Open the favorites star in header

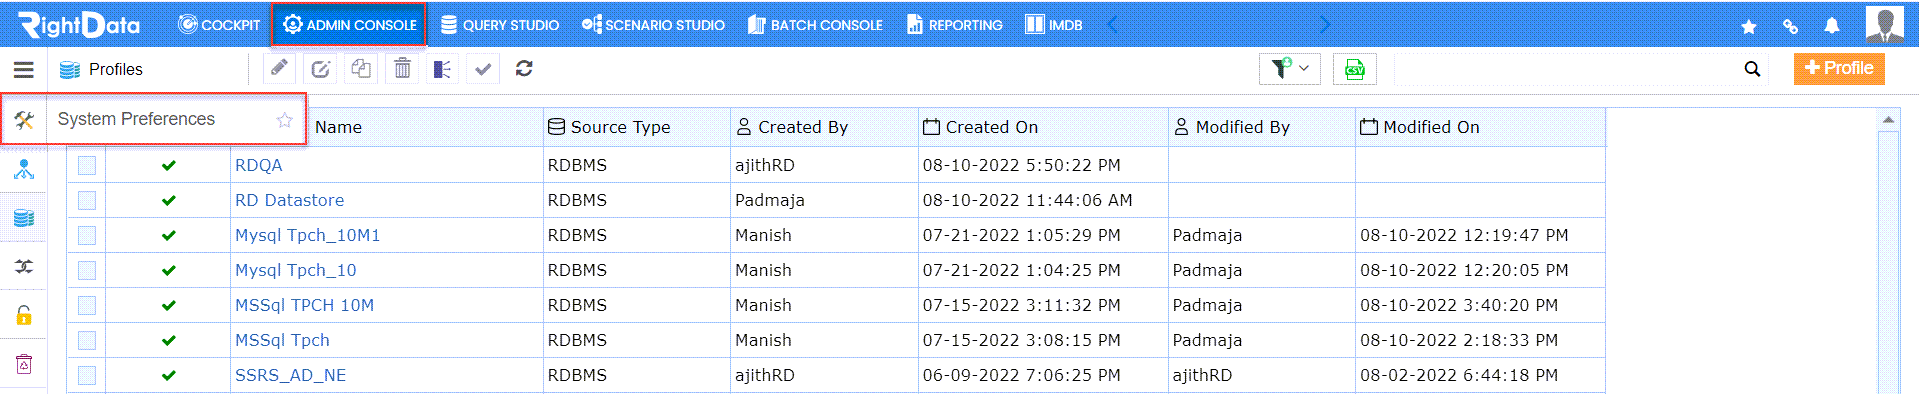1749,27
